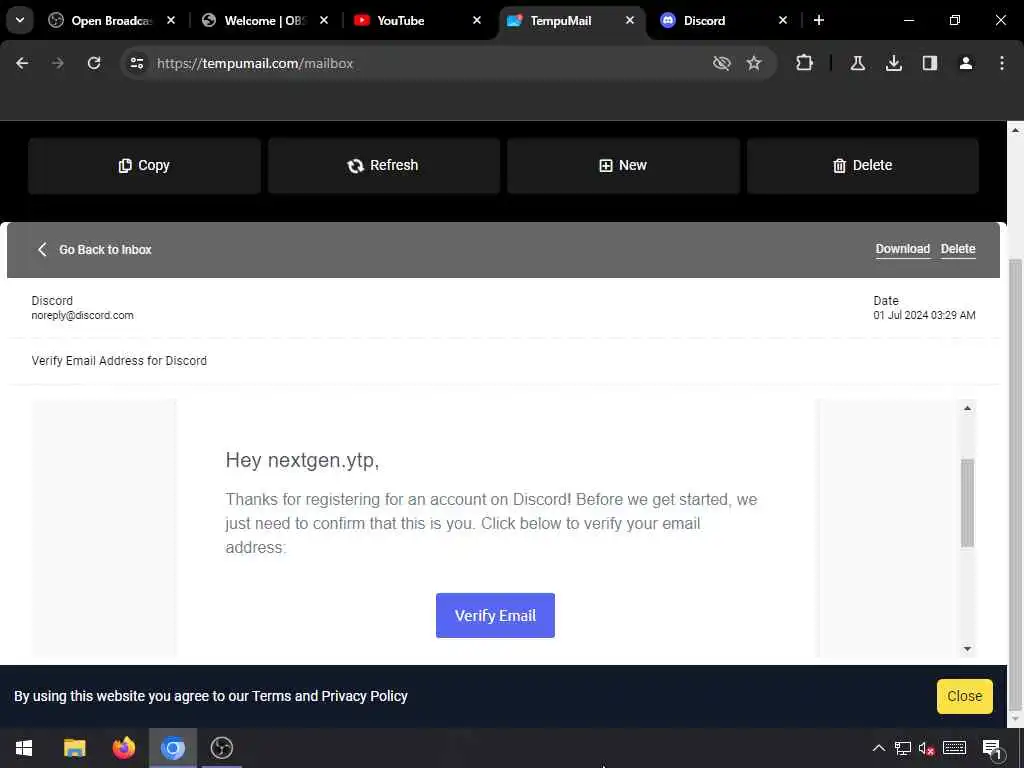The height and width of the screenshot is (768, 1024).
Task: Click the noreply@discord.com sender address
Action: (x=82, y=315)
